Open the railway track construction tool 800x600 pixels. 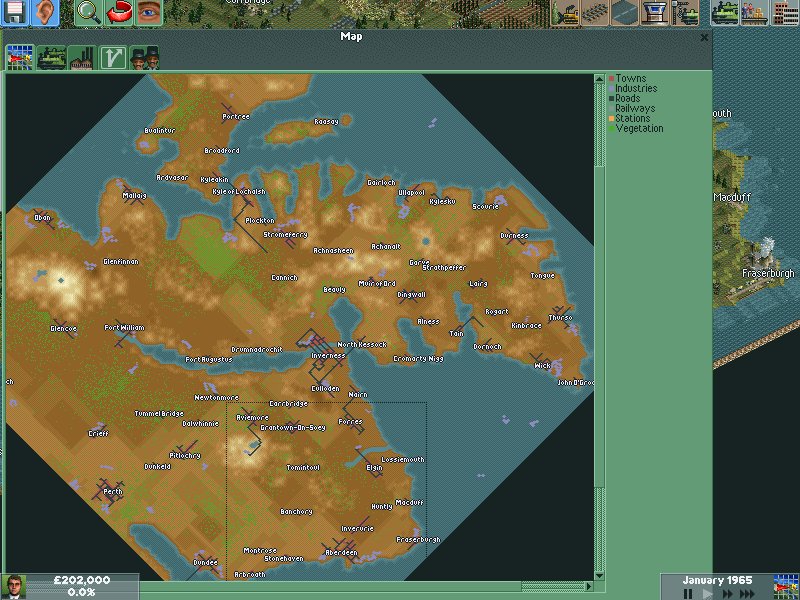tap(595, 12)
